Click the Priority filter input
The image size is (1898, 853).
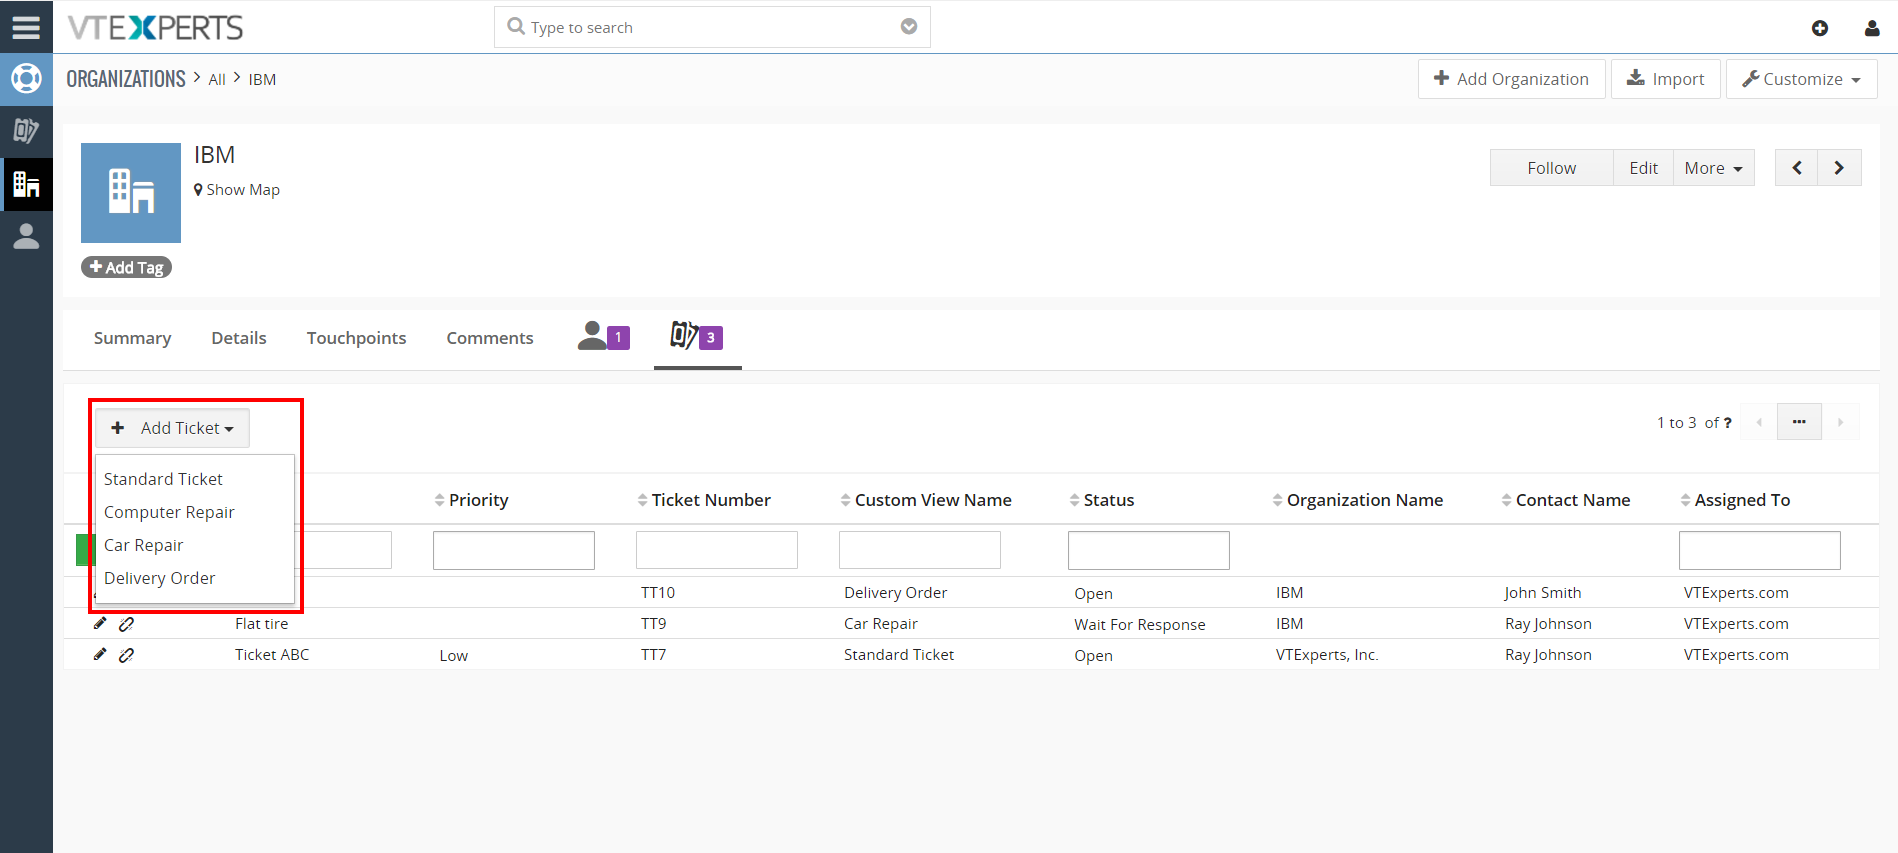[x=514, y=550]
